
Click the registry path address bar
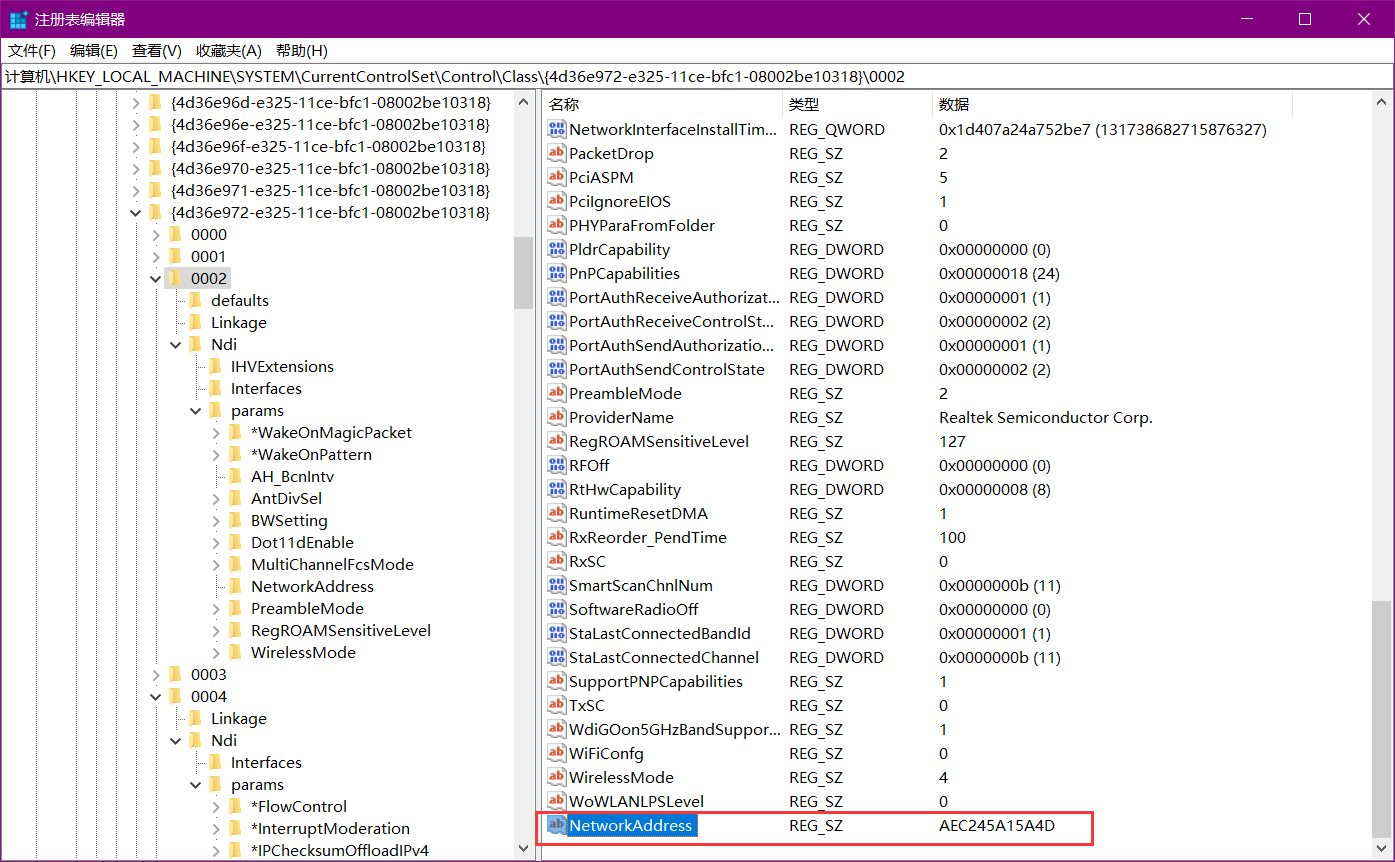[x=697, y=76]
